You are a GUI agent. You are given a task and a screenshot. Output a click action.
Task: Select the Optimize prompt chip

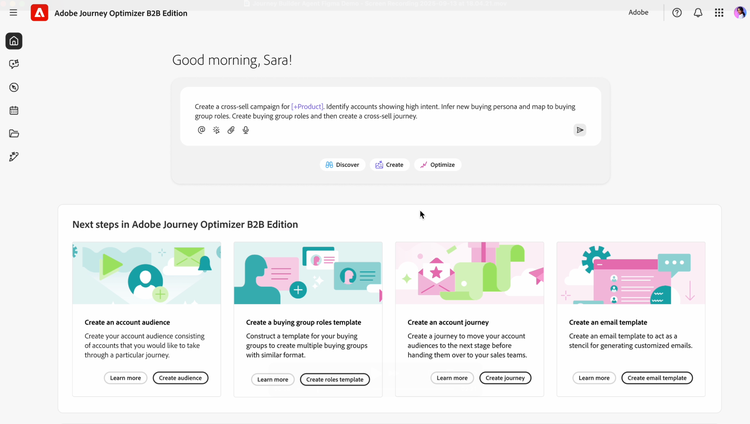click(437, 165)
